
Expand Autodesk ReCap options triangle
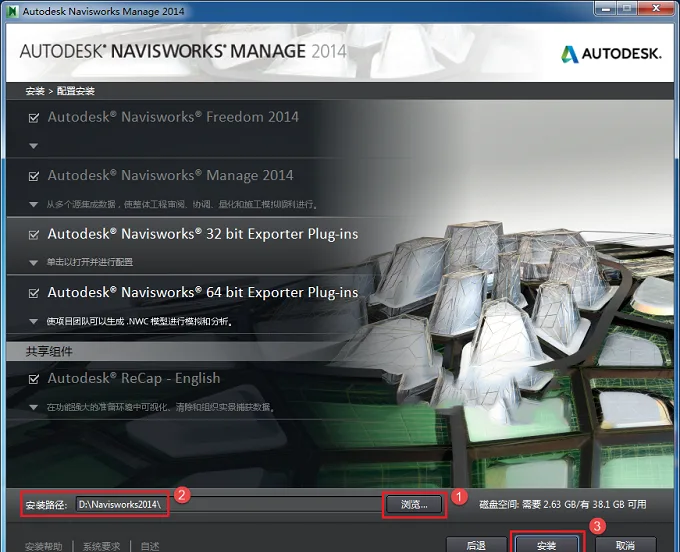[33, 407]
